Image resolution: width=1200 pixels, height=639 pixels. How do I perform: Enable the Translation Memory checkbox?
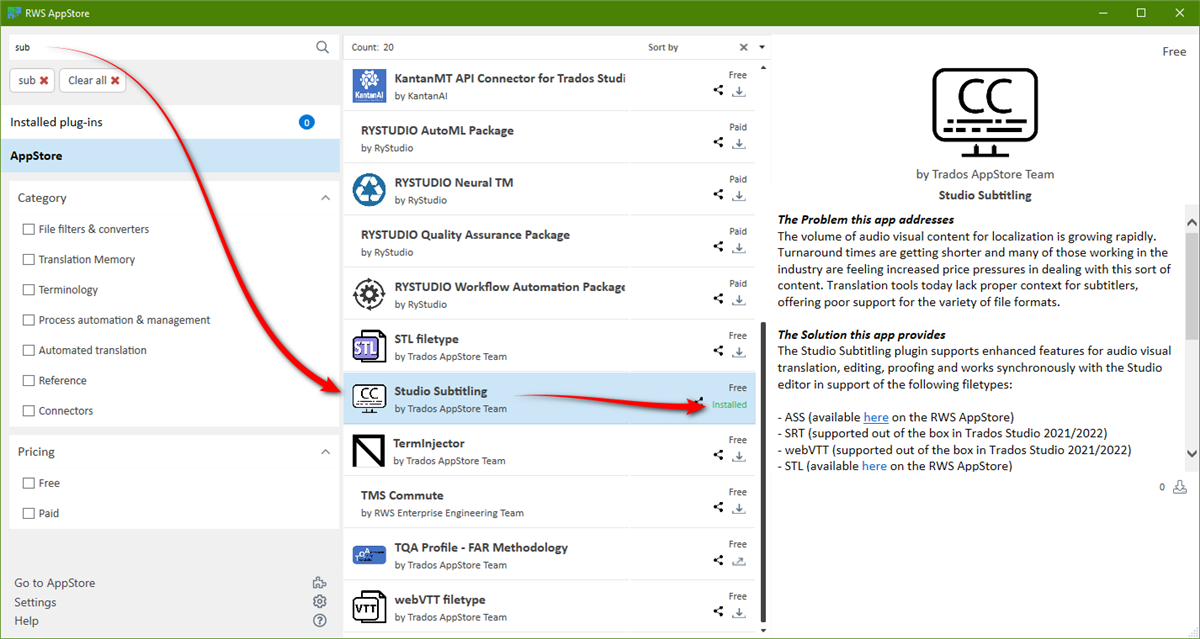(28, 259)
